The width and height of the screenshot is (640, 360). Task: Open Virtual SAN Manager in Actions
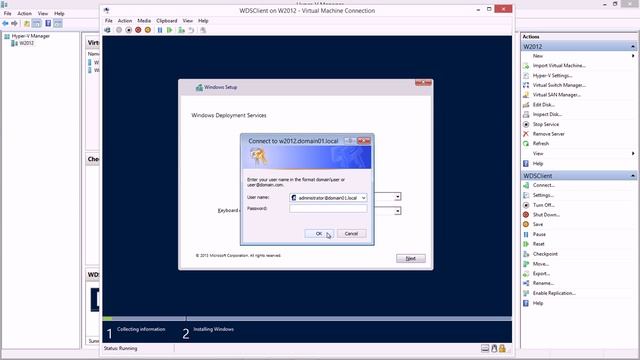click(557, 95)
